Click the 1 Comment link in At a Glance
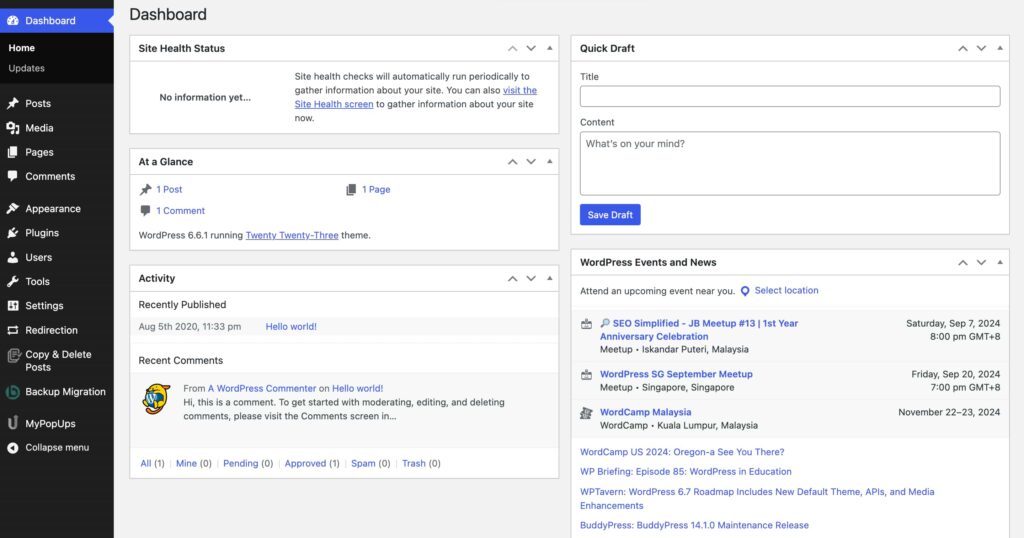The width and height of the screenshot is (1024, 538). coord(180,211)
